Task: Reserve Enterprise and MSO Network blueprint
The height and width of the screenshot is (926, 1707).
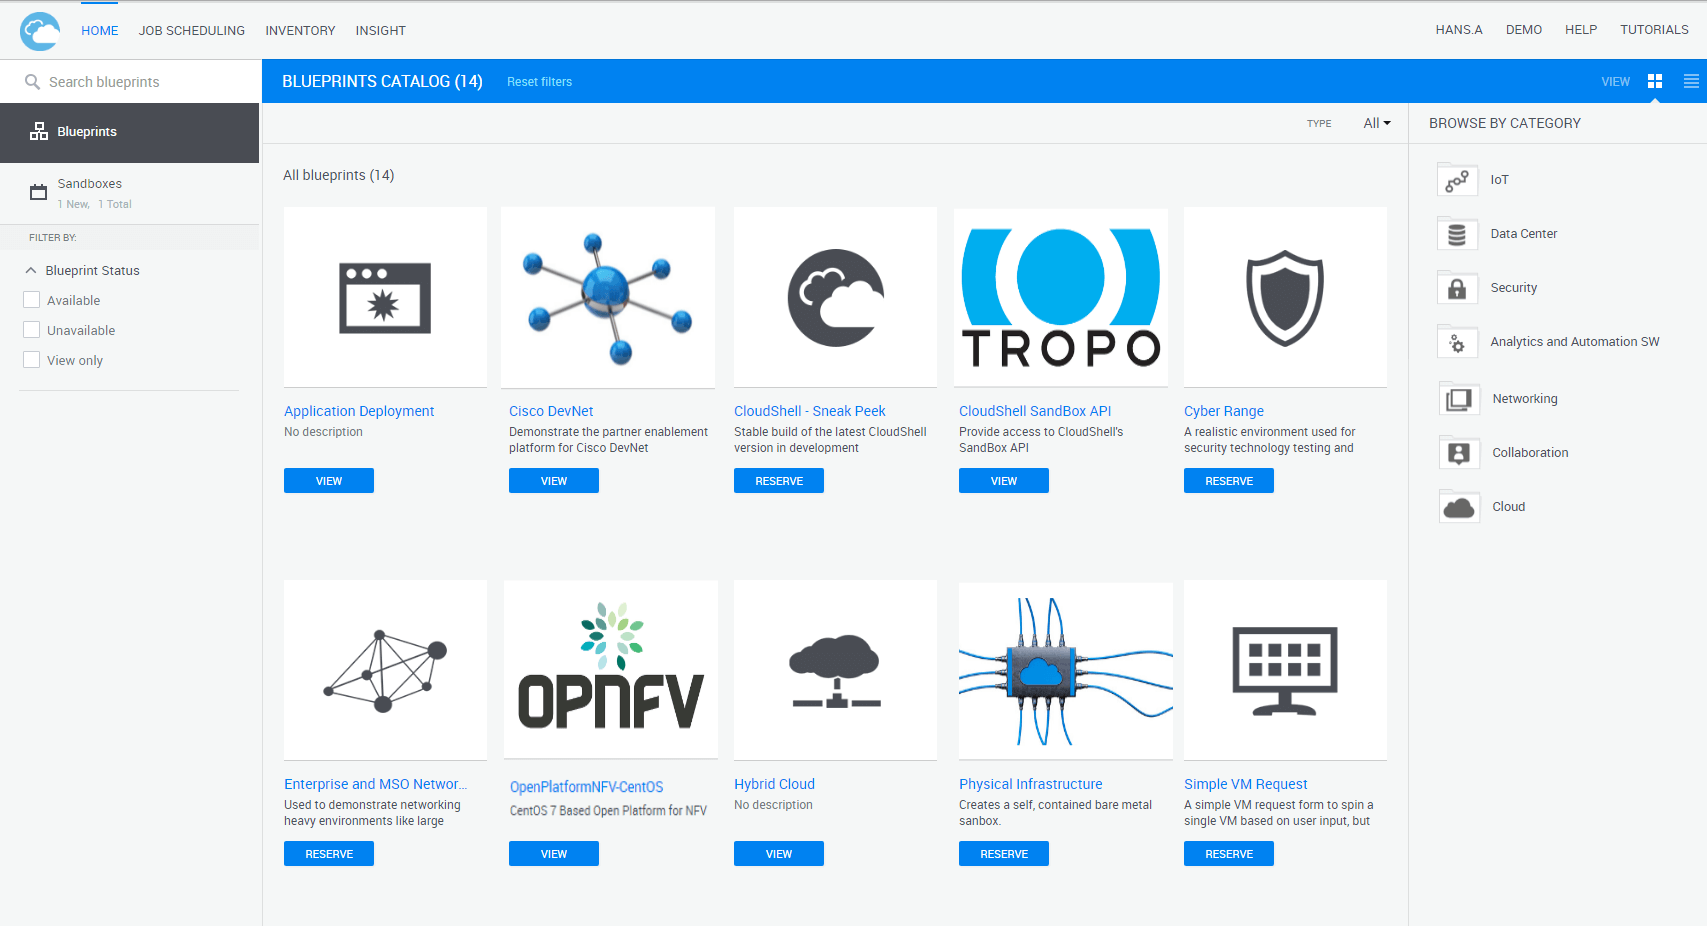Action: pyautogui.click(x=329, y=854)
